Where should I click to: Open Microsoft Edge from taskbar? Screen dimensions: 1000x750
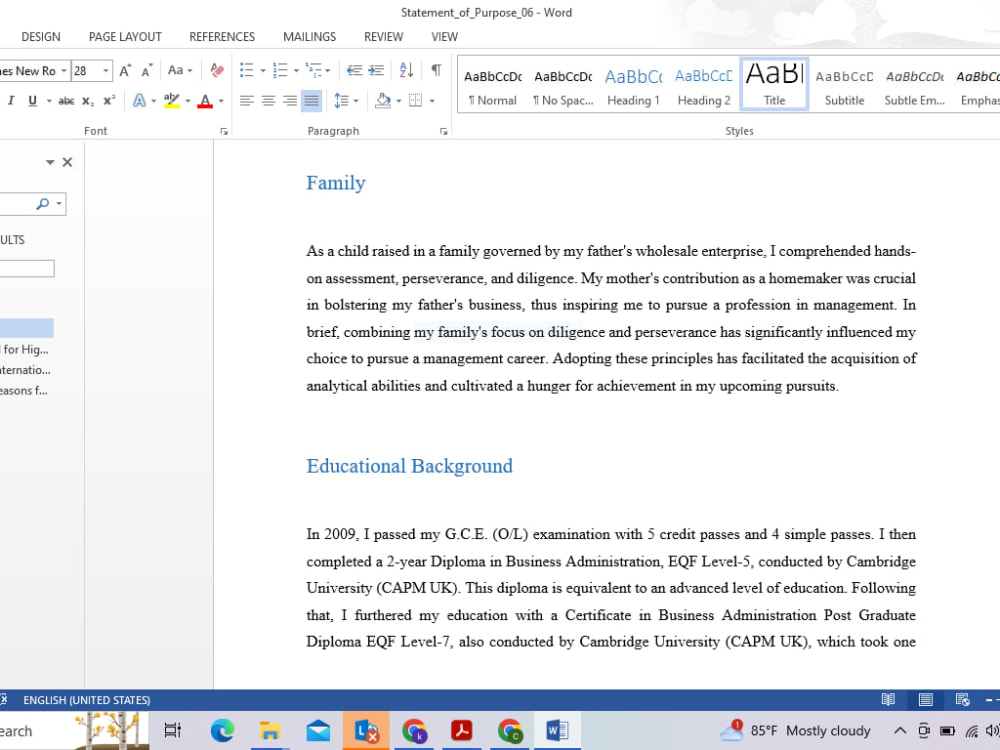coord(222,731)
